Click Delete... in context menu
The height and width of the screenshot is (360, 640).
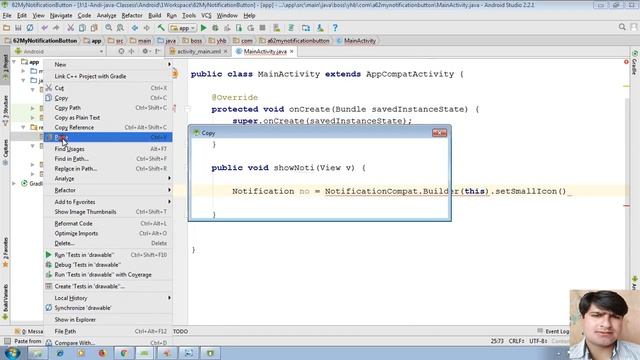coord(108,243)
